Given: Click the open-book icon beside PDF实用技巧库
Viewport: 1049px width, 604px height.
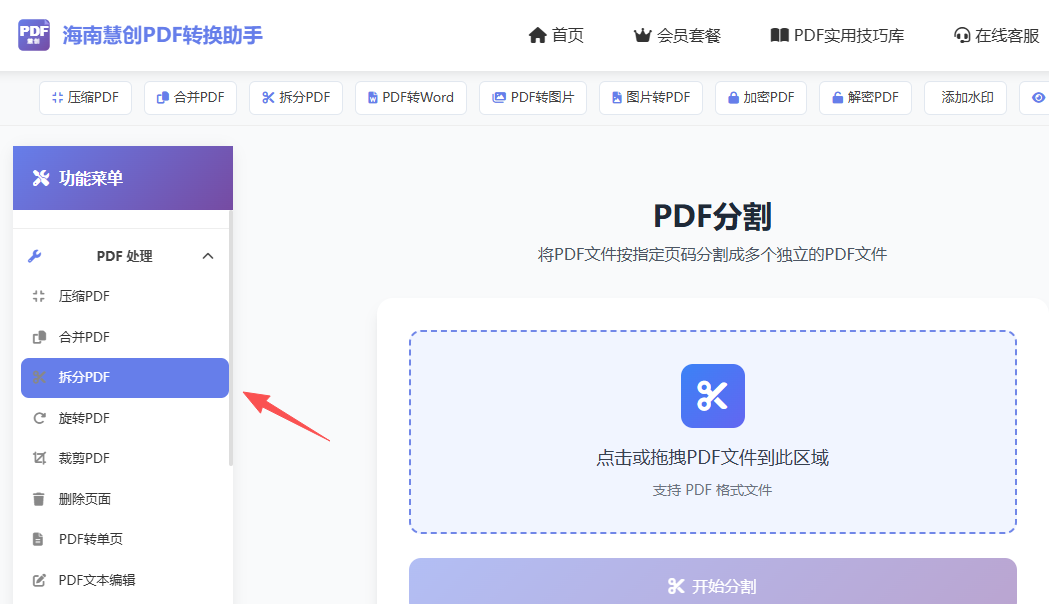Looking at the screenshot, I should tap(779, 35).
